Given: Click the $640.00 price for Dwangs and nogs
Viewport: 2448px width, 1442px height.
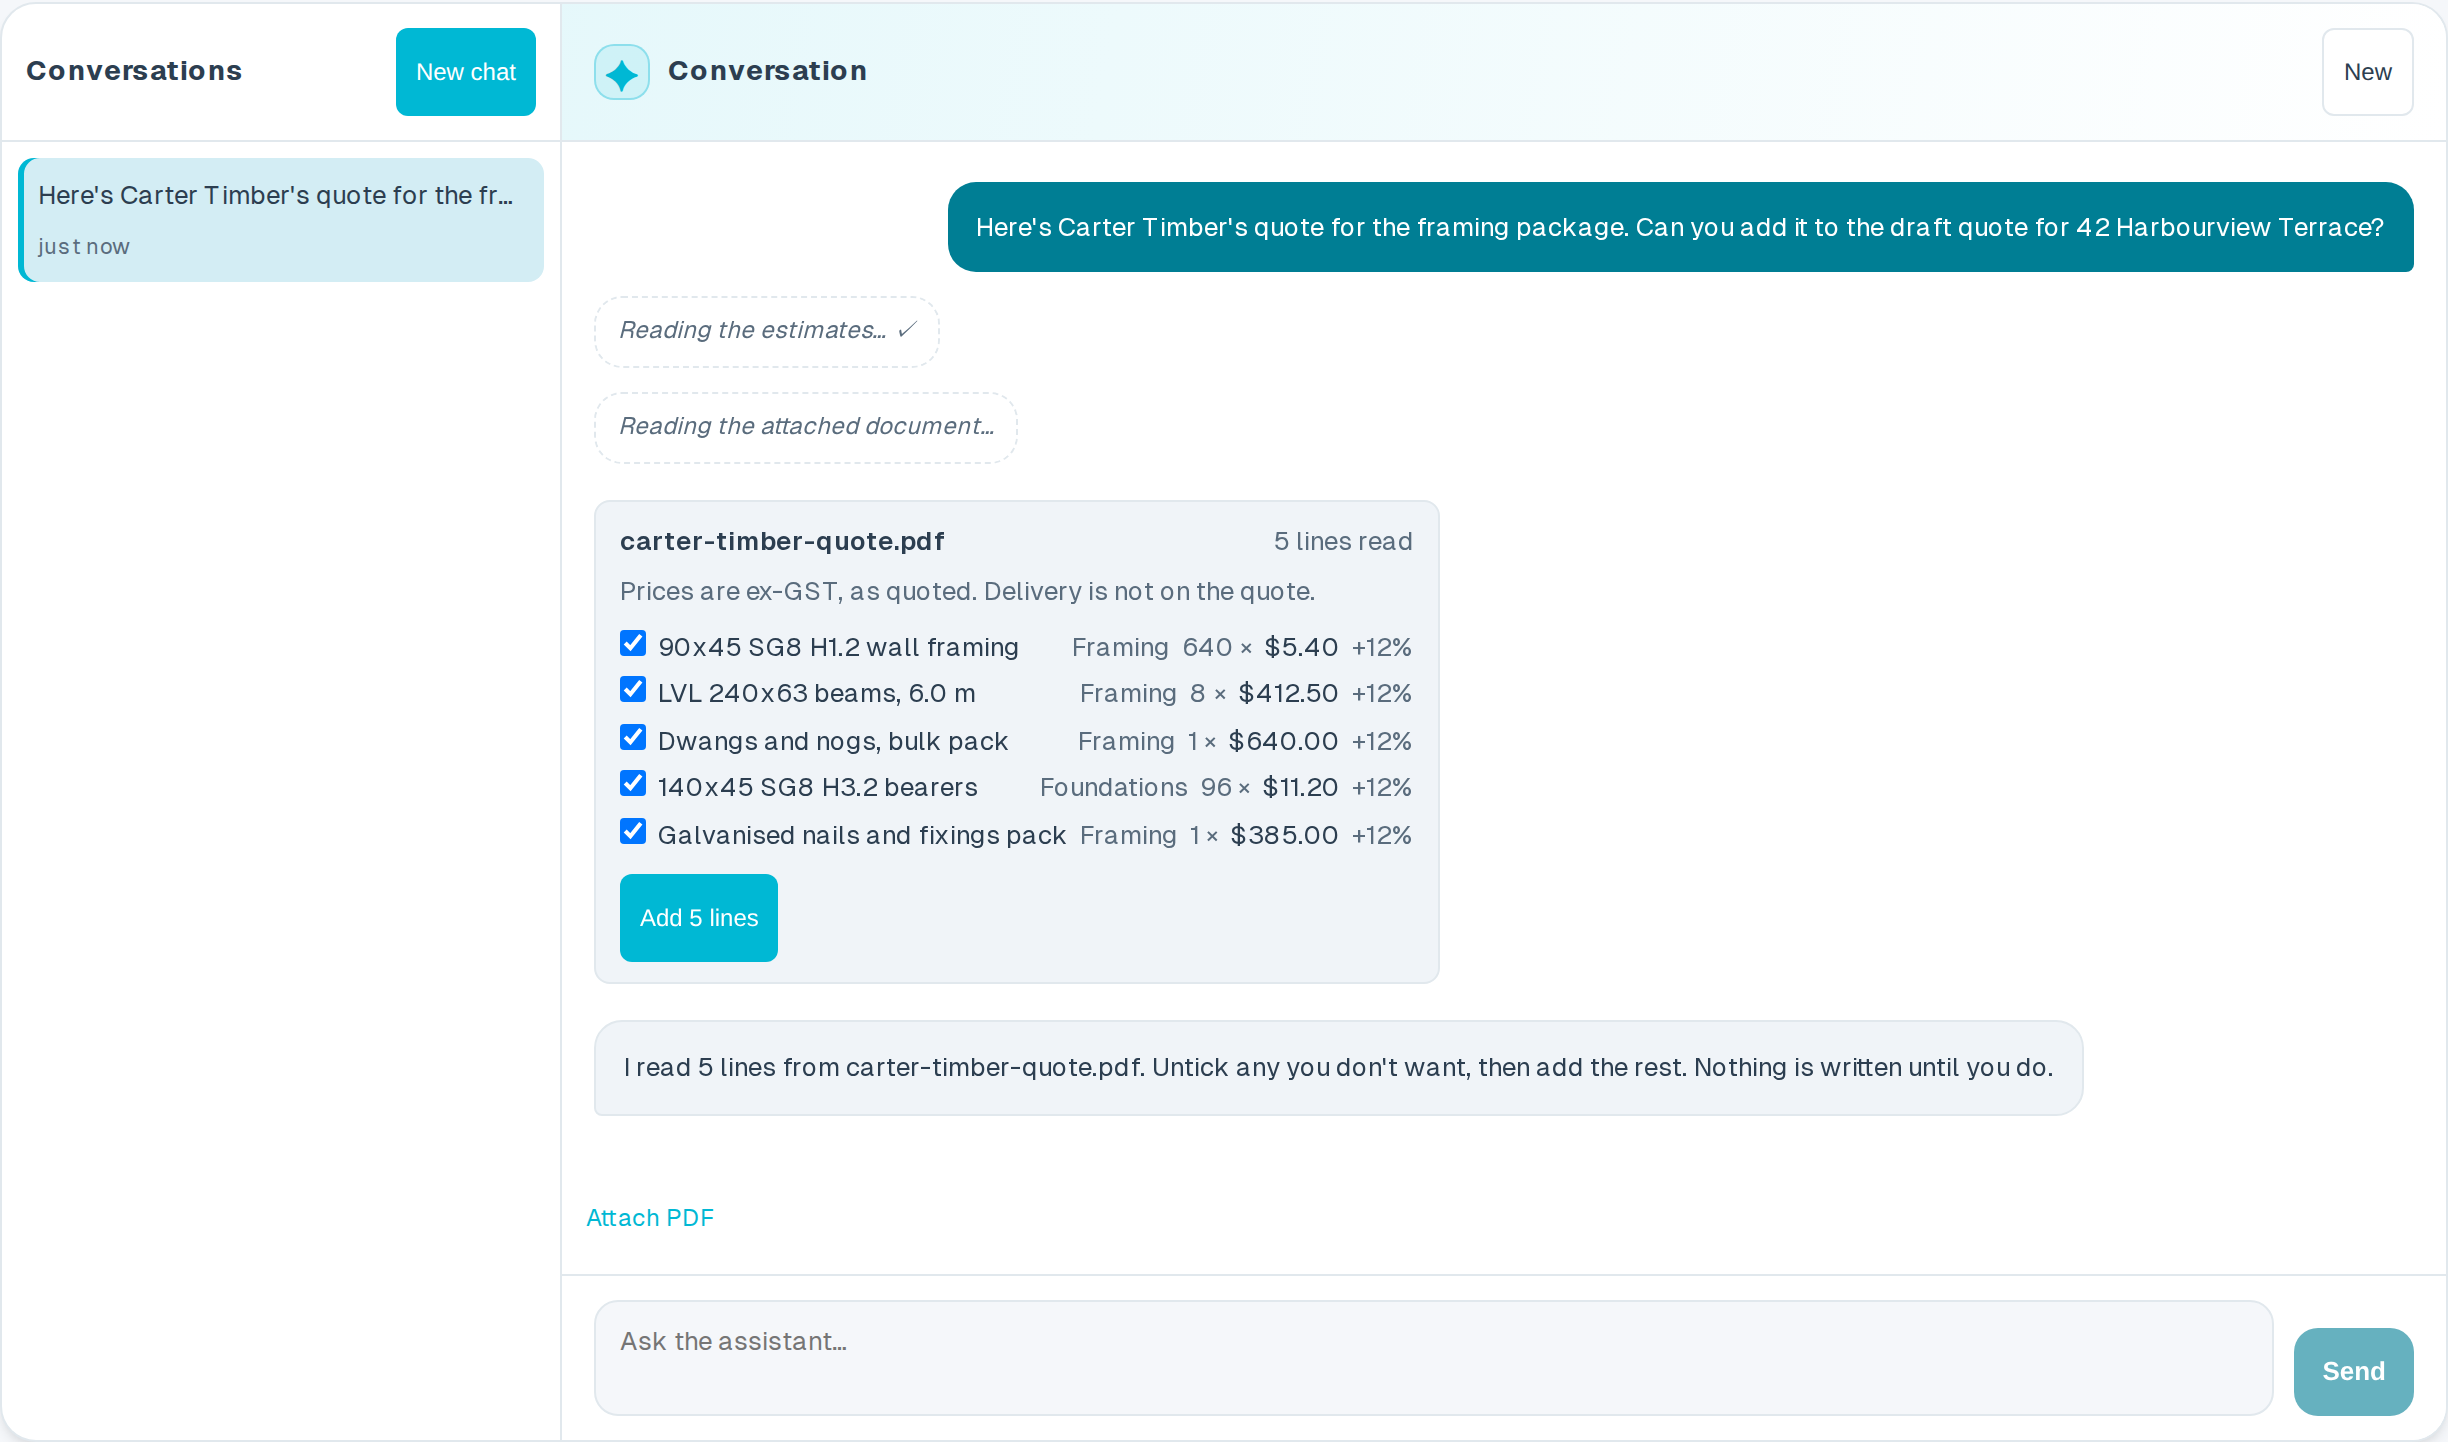Looking at the screenshot, I should pyautogui.click(x=1283, y=741).
